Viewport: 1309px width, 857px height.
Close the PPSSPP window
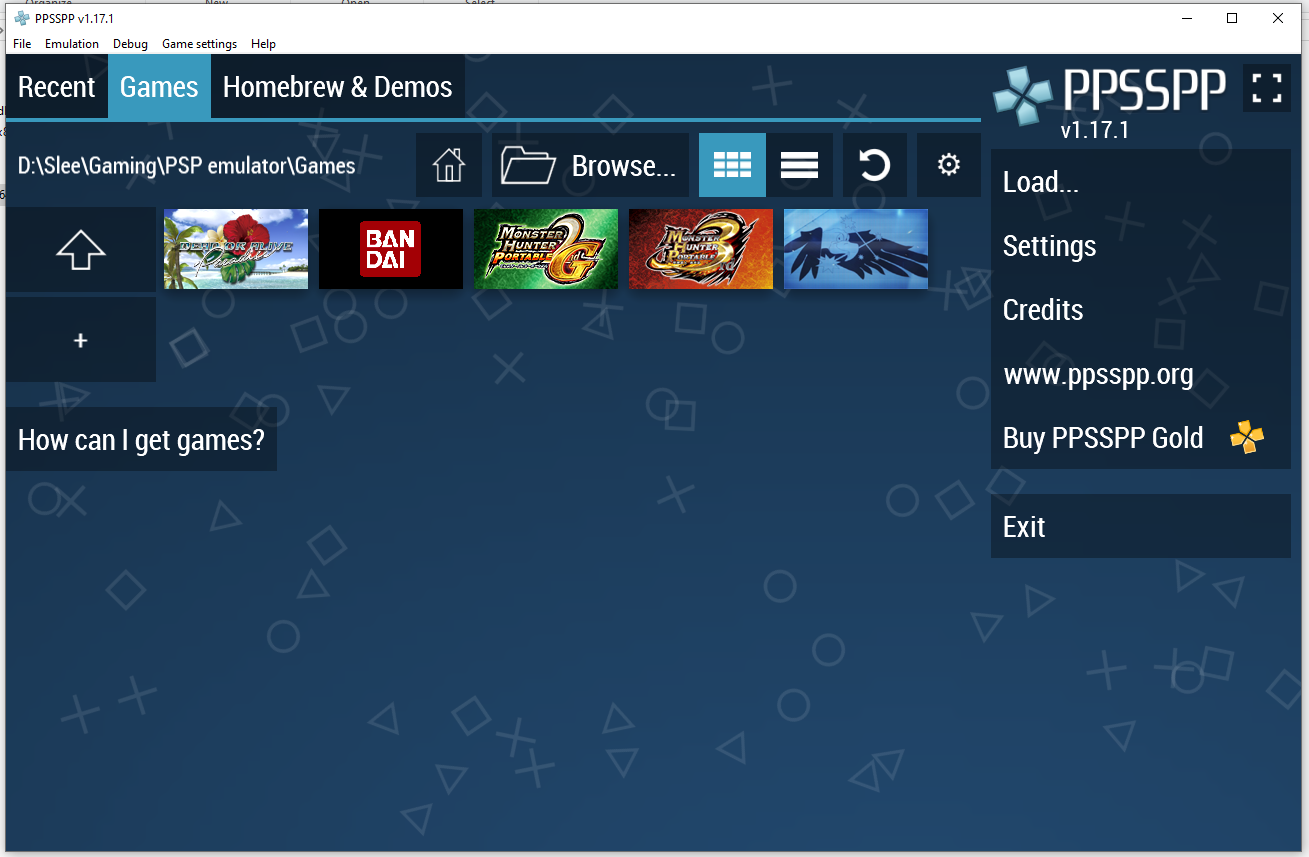[1278, 18]
